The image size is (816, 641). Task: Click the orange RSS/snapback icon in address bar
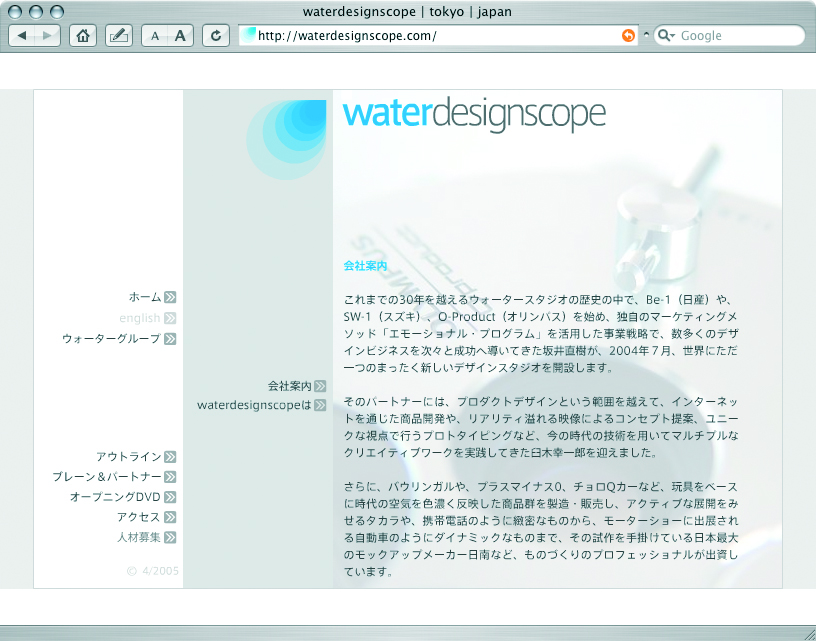pyautogui.click(x=629, y=35)
